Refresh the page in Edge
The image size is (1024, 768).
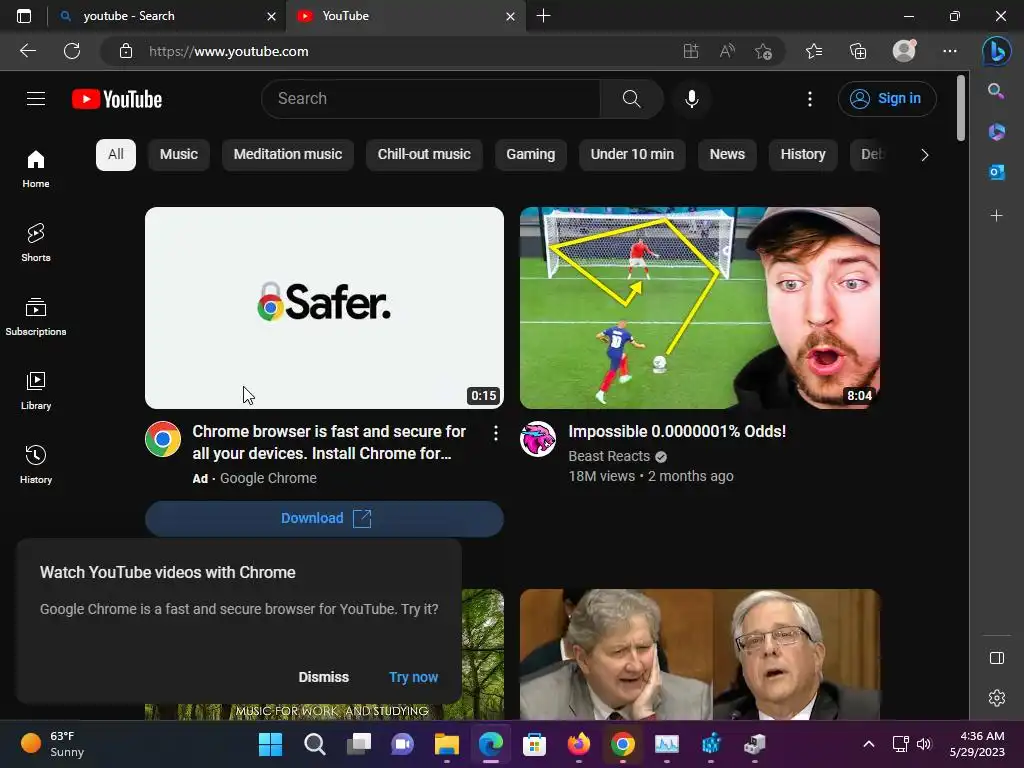(72, 51)
